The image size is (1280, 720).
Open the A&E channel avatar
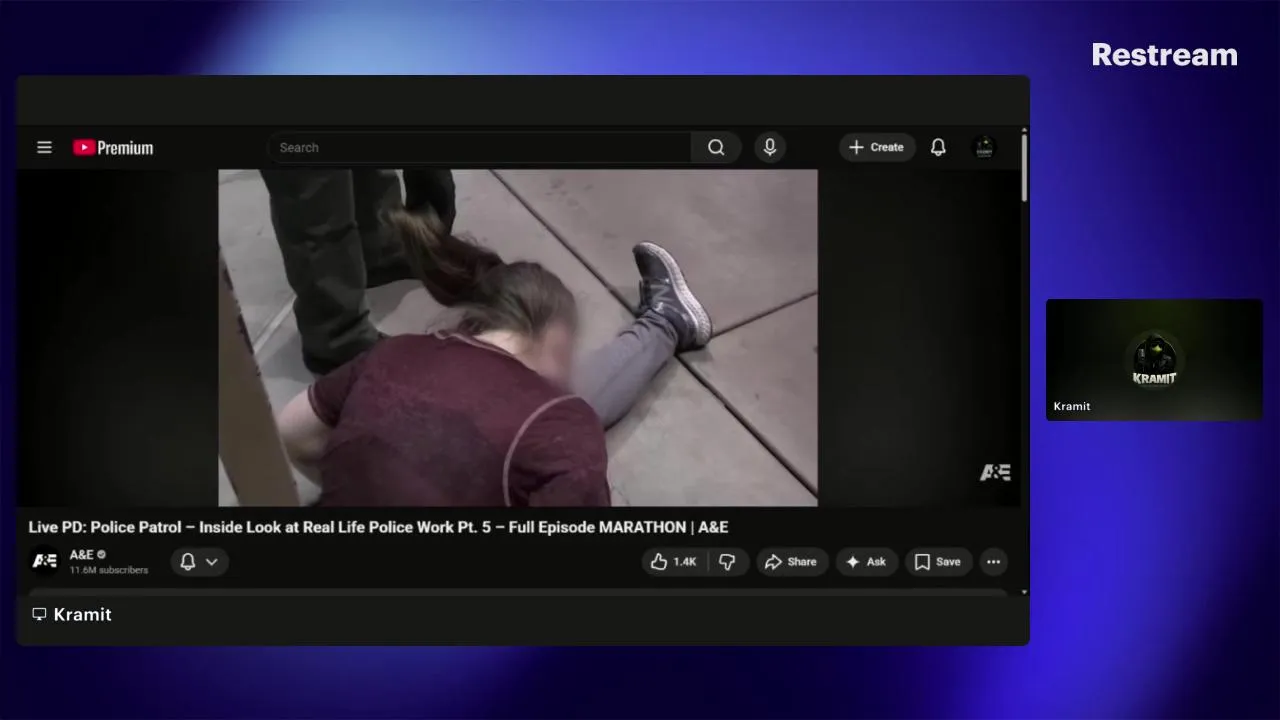click(45, 561)
